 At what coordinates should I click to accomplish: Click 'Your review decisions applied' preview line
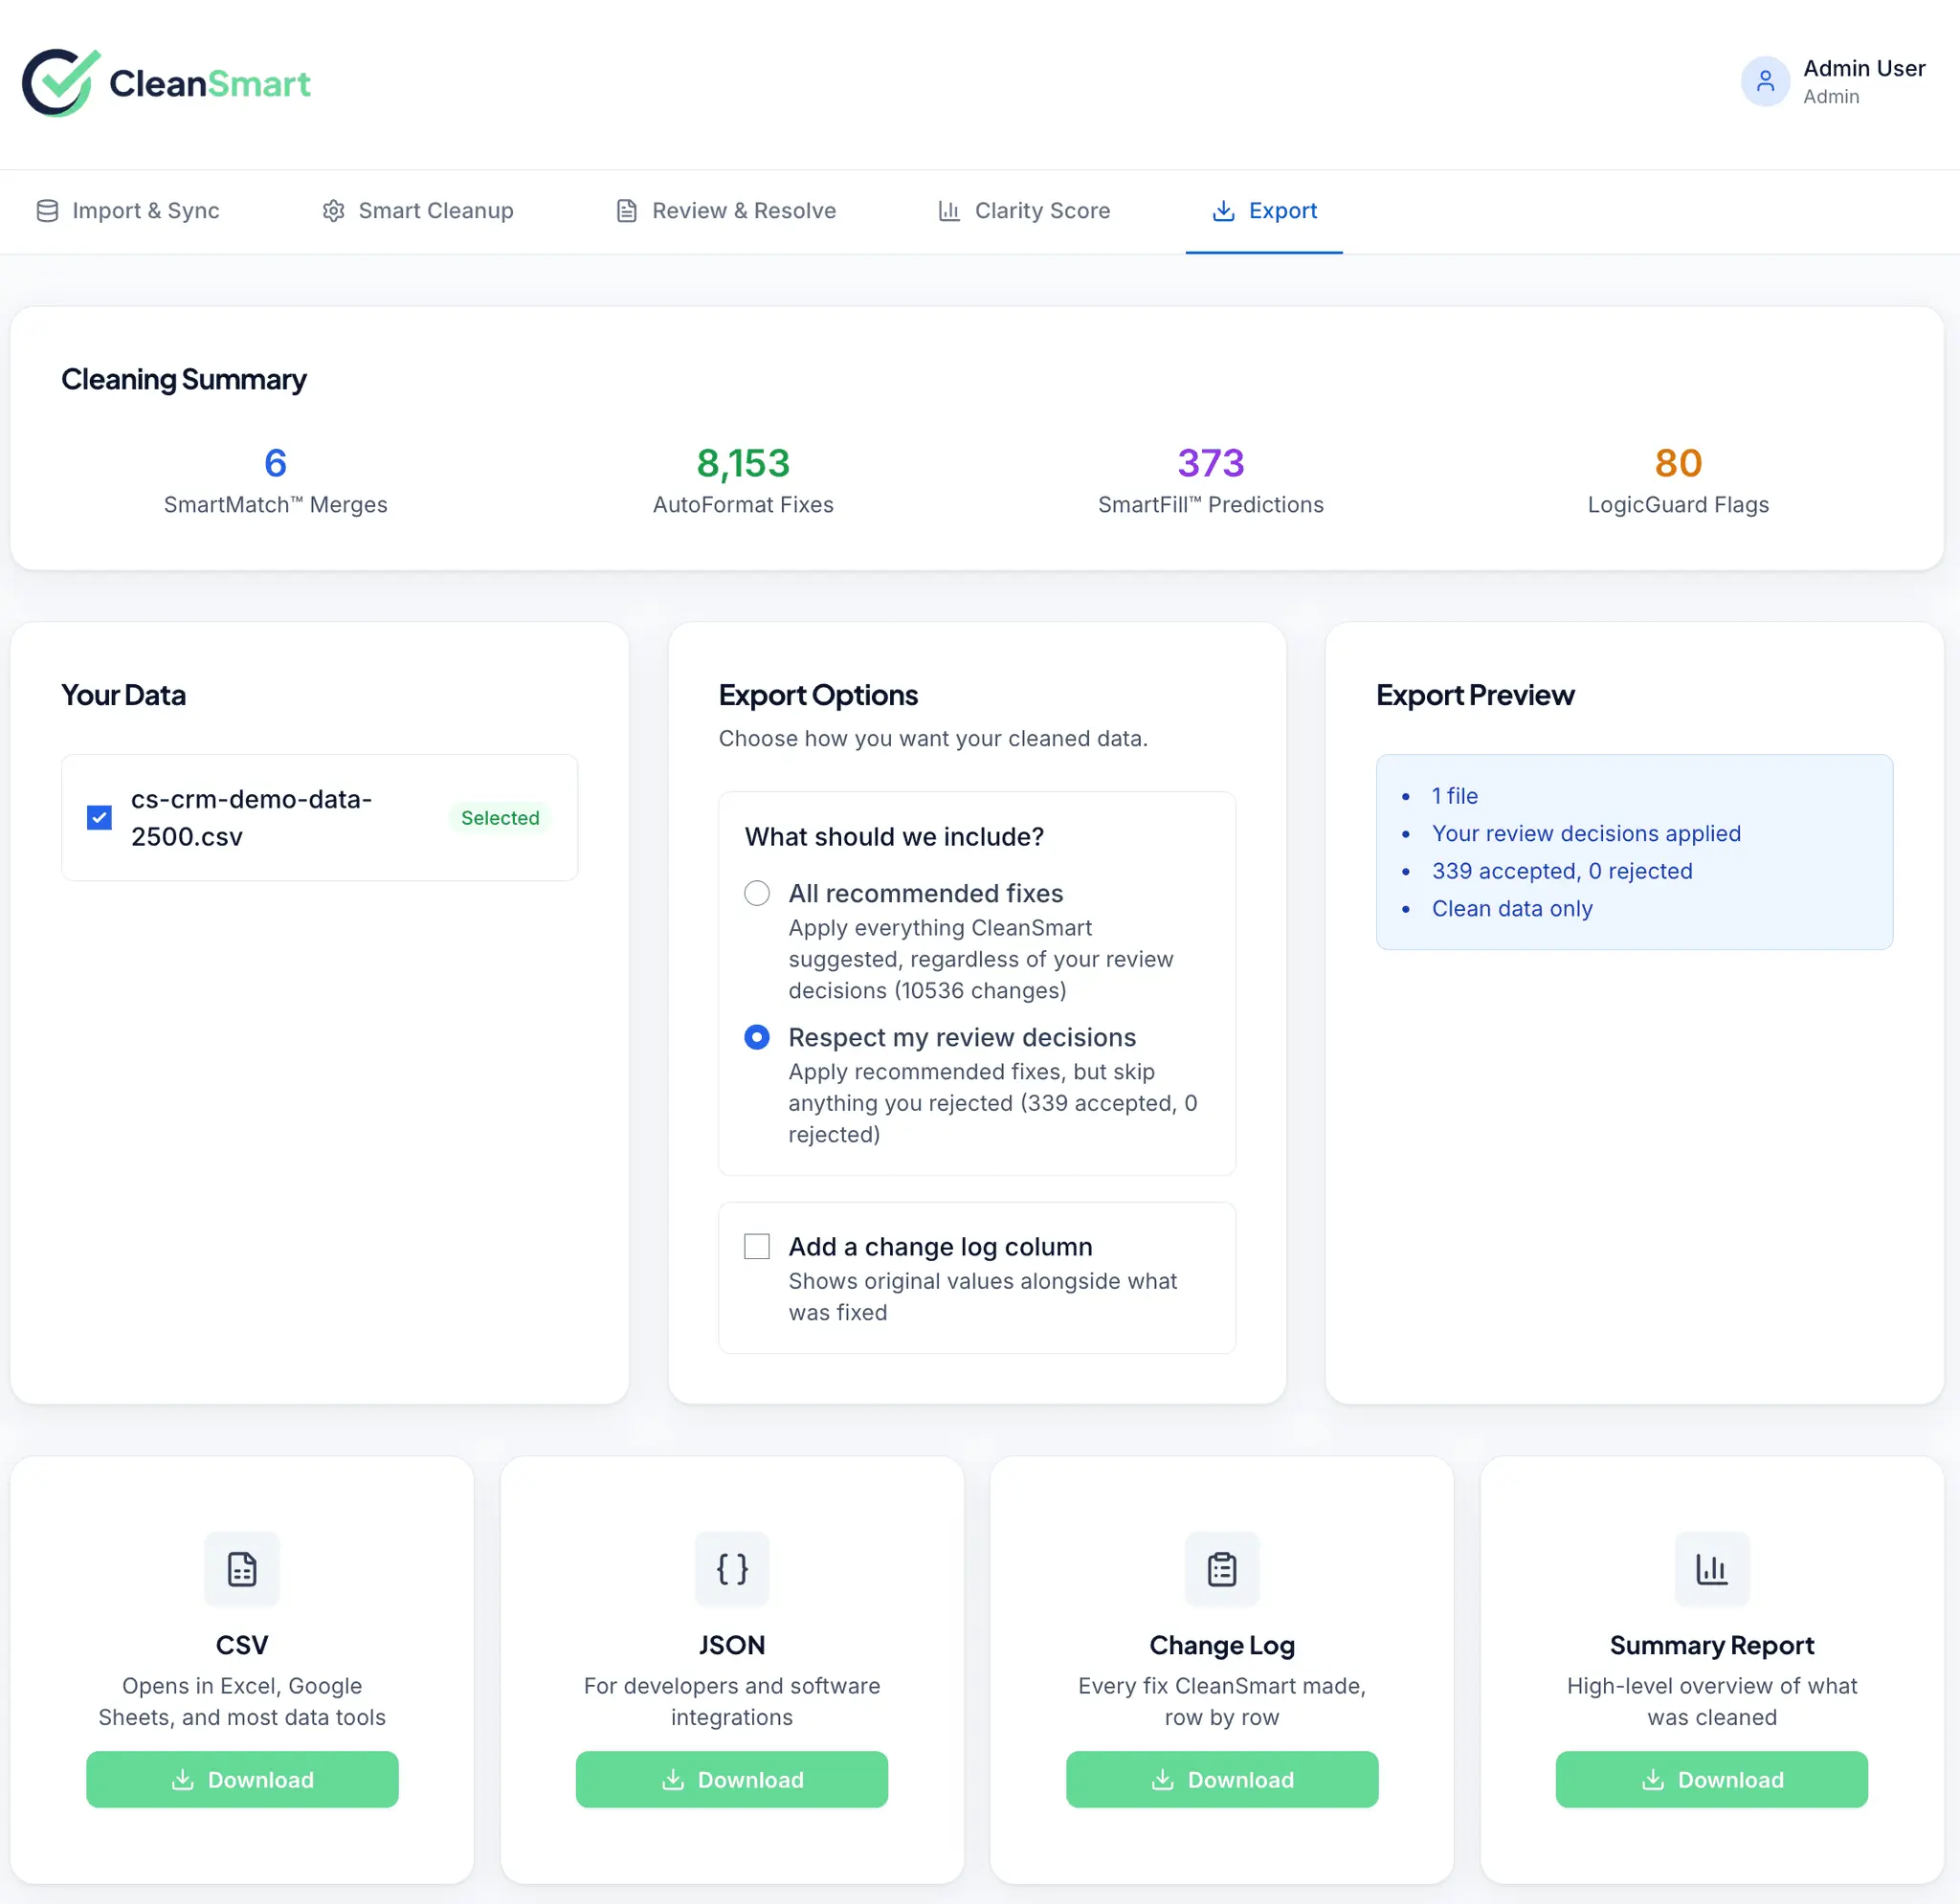(x=1586, y=834)
